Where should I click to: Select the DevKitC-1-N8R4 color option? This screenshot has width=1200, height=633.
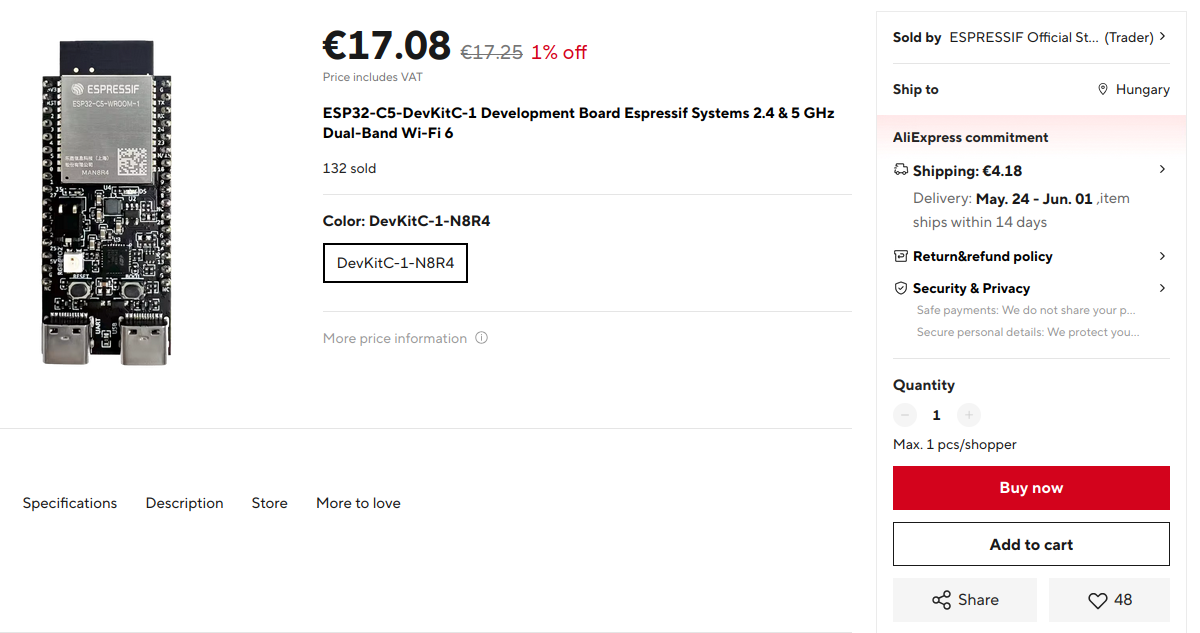pyautogui.click(x=395, y=263)
